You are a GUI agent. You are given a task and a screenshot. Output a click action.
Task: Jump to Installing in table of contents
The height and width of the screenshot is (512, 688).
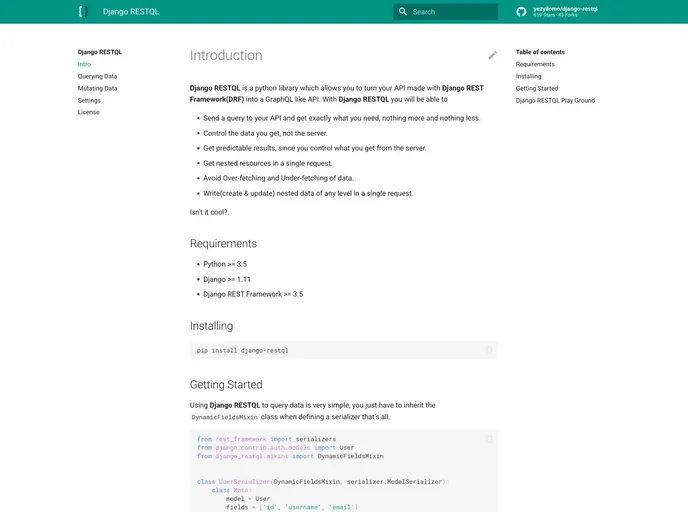[x=528, y=76]
